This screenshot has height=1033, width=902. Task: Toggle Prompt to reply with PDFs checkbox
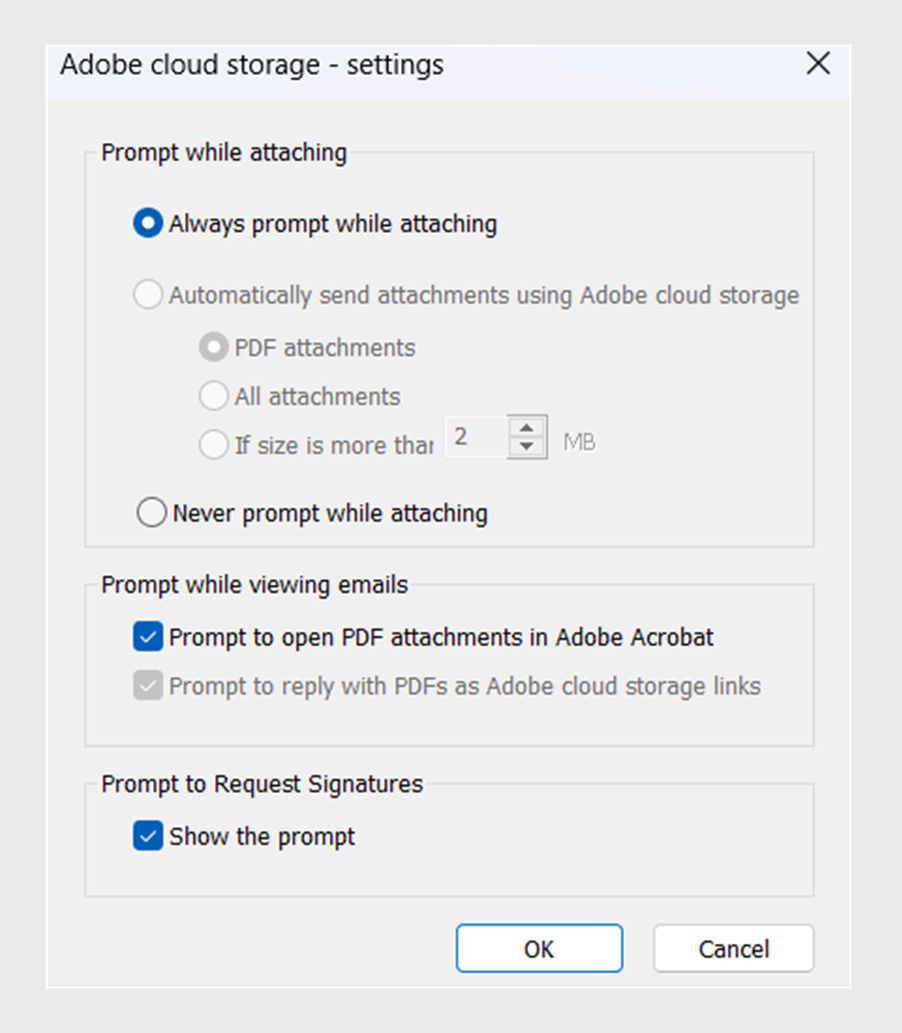(148, 686)
